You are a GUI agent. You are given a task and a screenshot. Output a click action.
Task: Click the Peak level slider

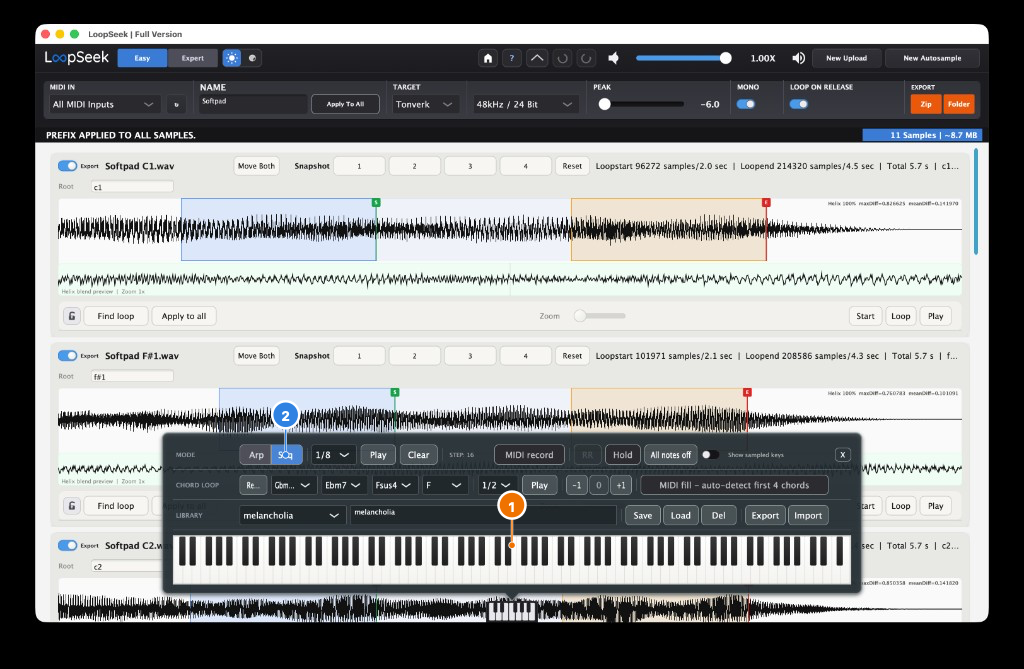coord(642,104)
